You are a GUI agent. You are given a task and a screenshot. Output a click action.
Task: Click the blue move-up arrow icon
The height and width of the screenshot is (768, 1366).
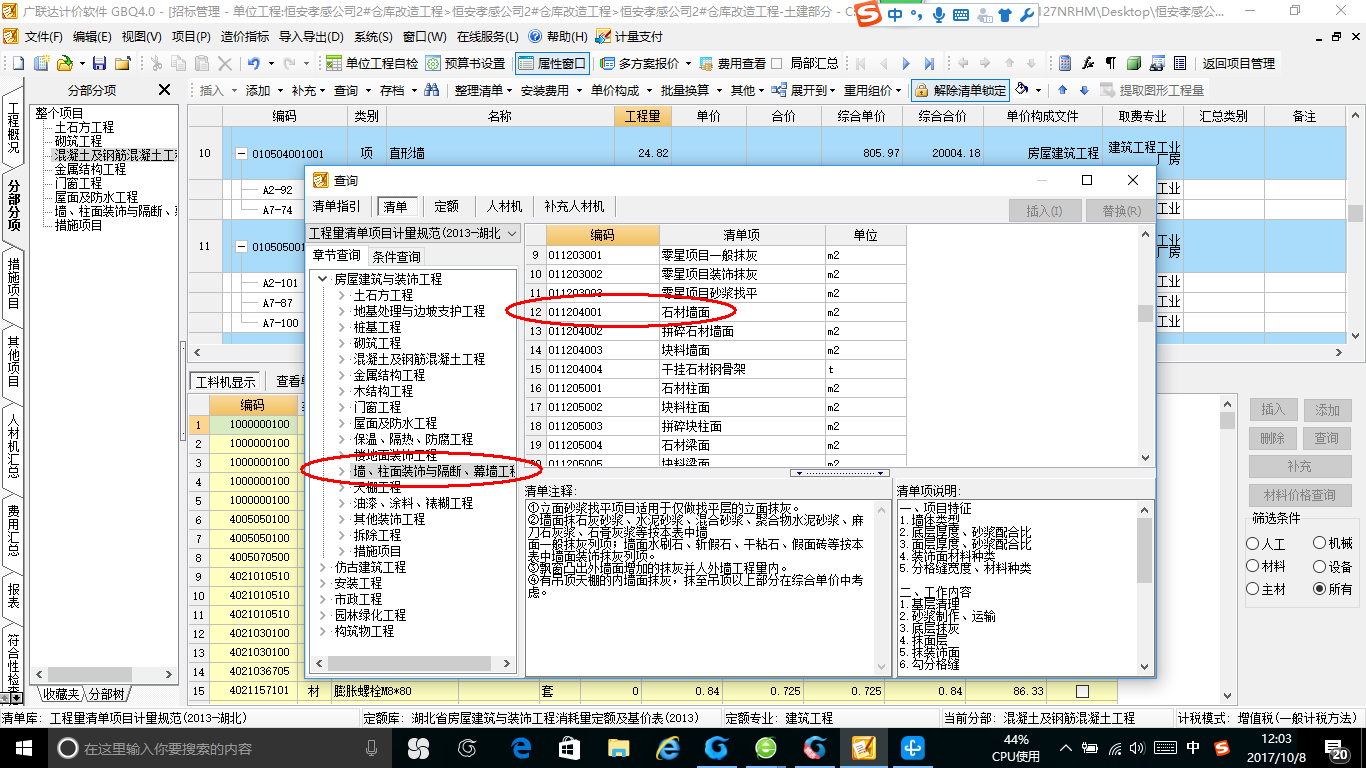pyautogui.click(x=1063, y=90)
